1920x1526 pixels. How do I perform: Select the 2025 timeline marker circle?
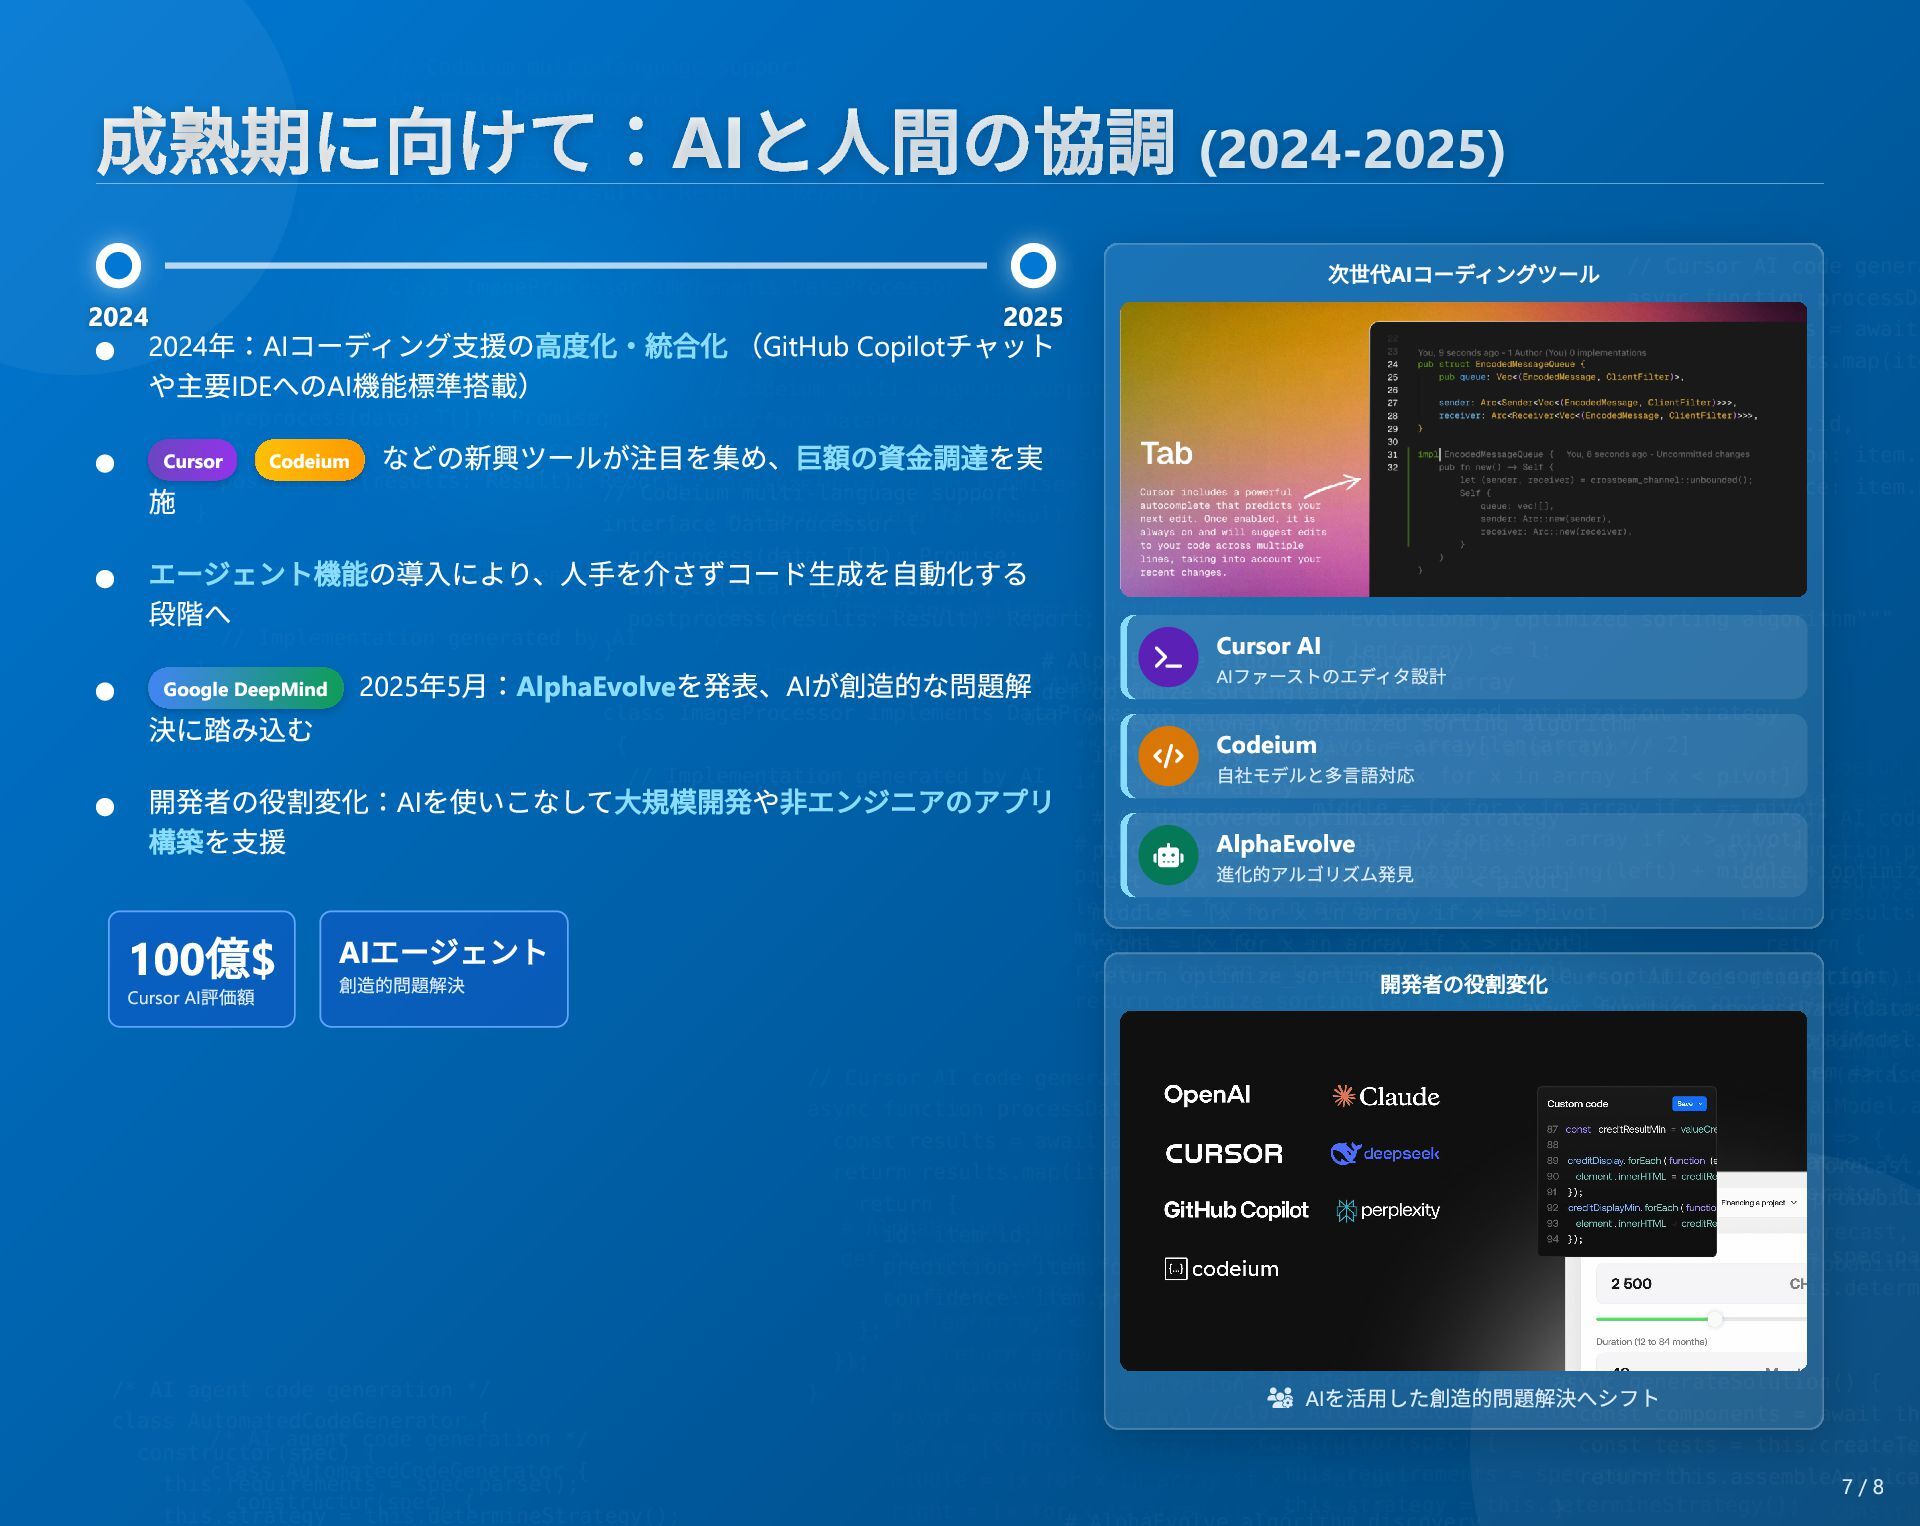pos(1033,265)
